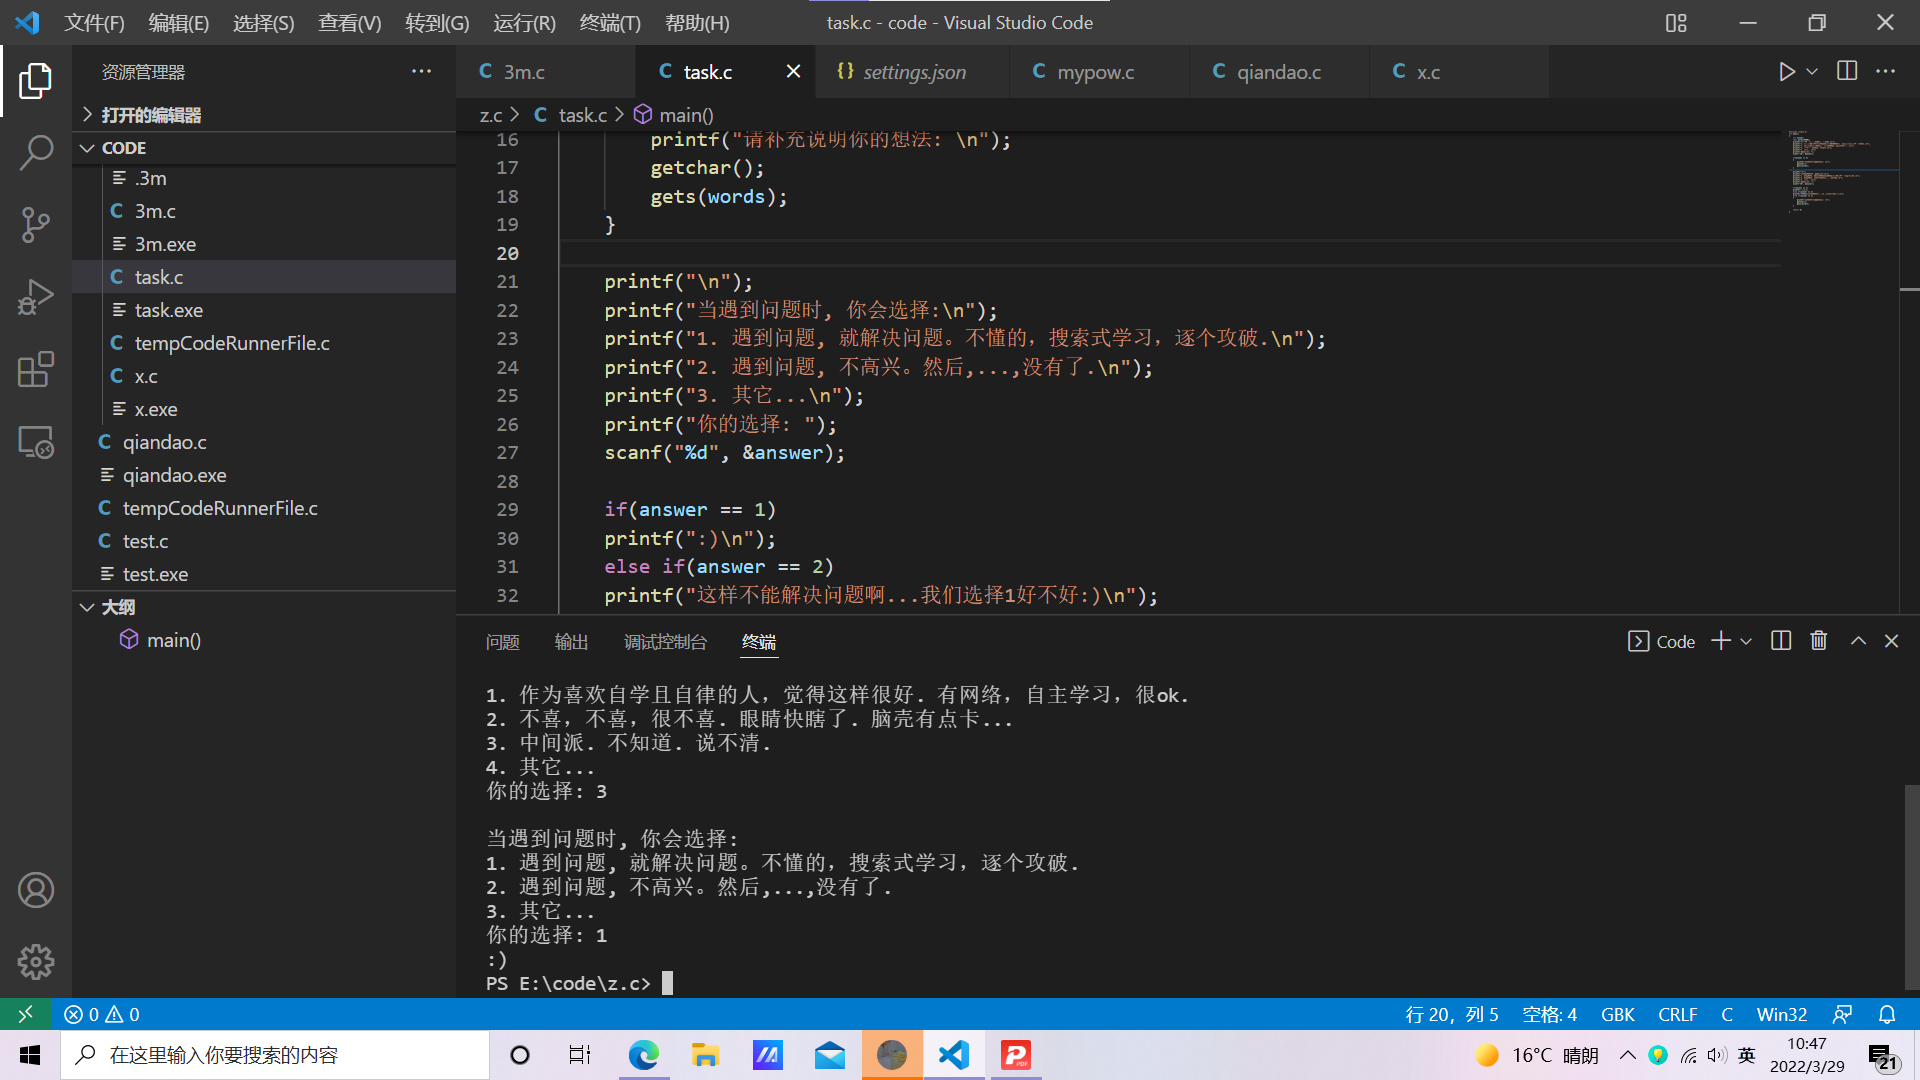Open the Accounts menu icon
The image size is (1920, 1080).
36,890
